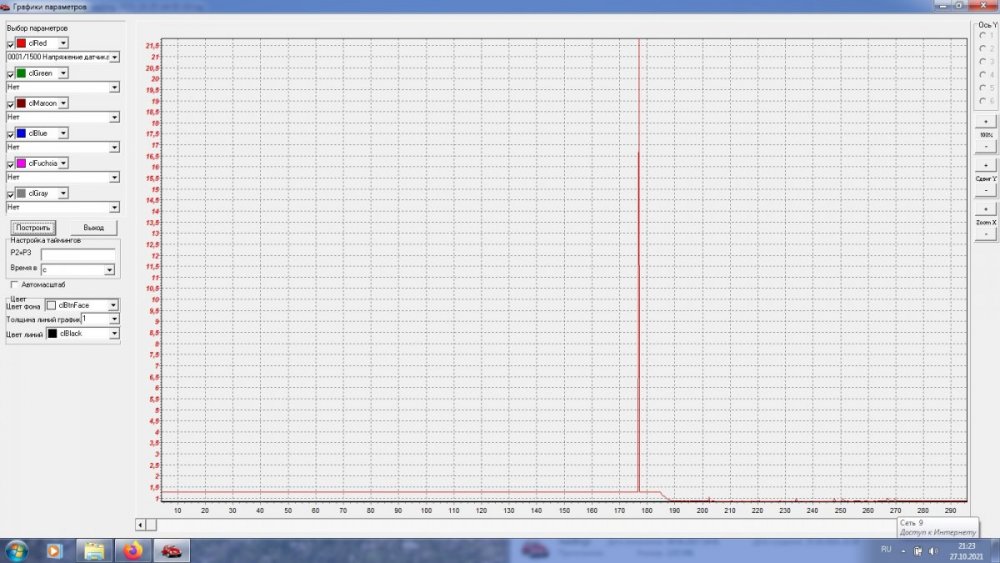Open the Время в units dropdown

[x=109, y=270]
